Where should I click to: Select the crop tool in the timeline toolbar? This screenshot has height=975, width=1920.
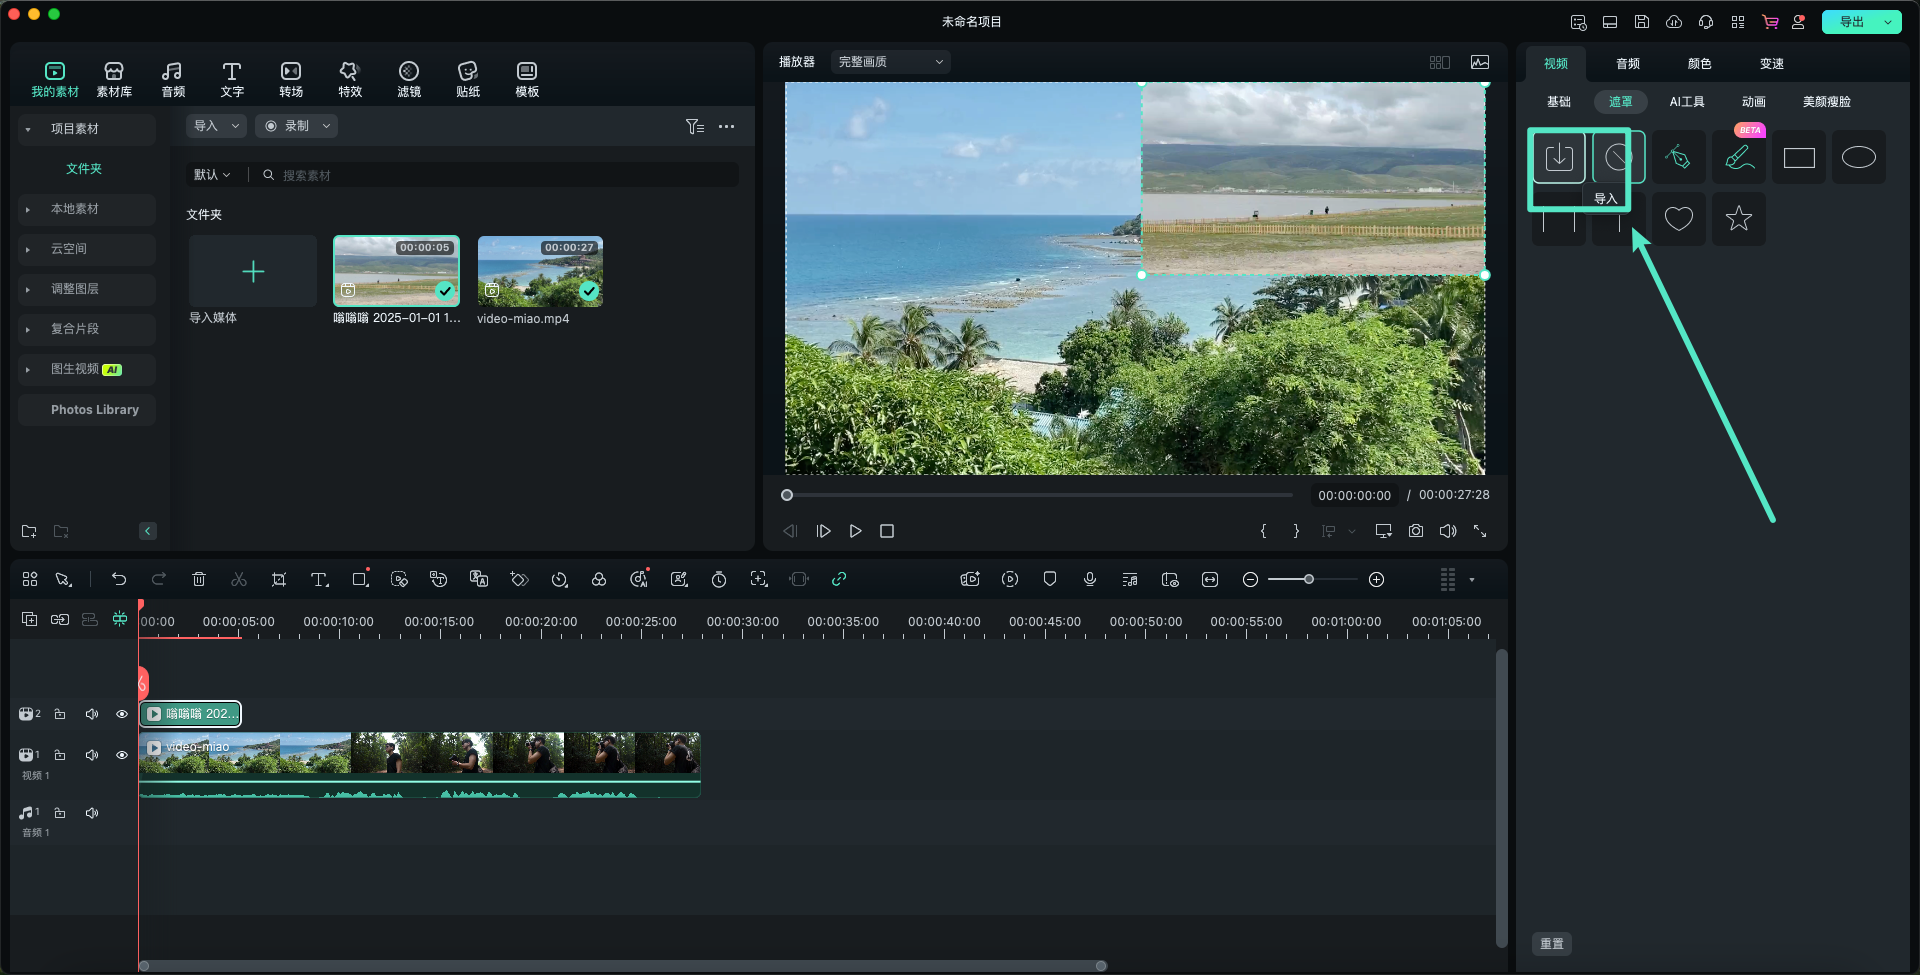tap(279, 579)
